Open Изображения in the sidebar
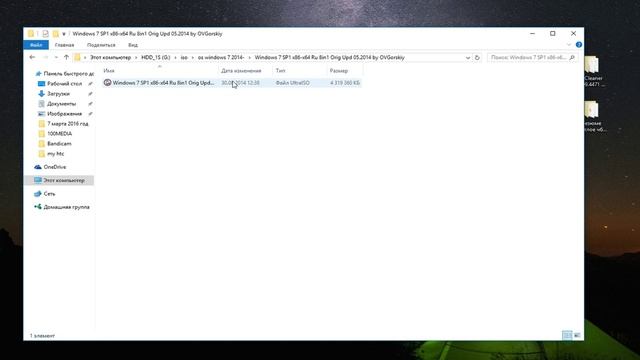This screenshot has height=360, width=640. coord(64,113)
